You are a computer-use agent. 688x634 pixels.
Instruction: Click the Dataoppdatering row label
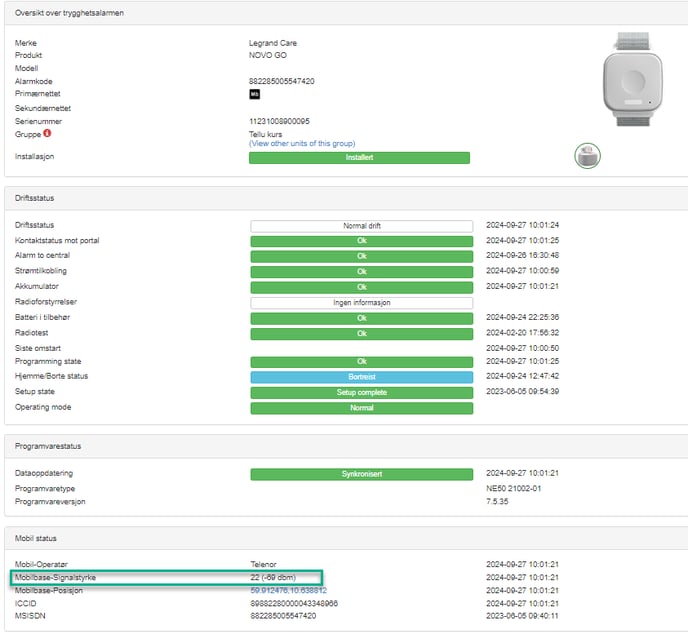[44, 473]
